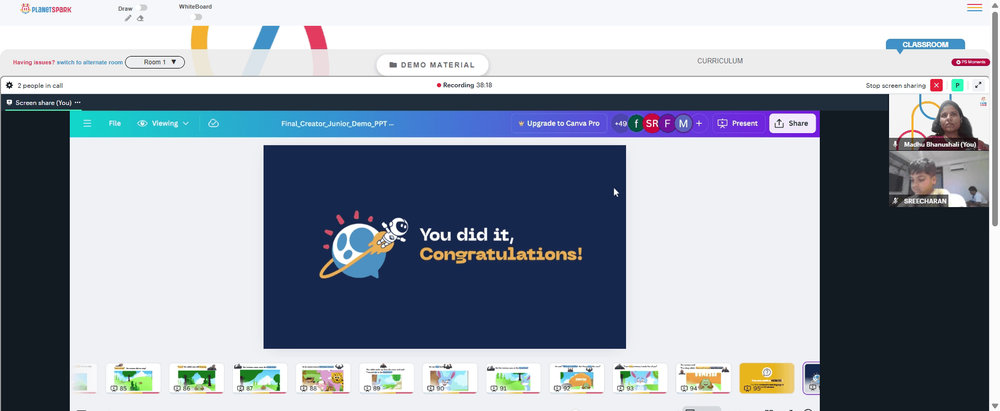Image resolution: width=1000 pixels, height=411 pixels.
Task: Select slide thumbnail 86
Action: point(196,378)
